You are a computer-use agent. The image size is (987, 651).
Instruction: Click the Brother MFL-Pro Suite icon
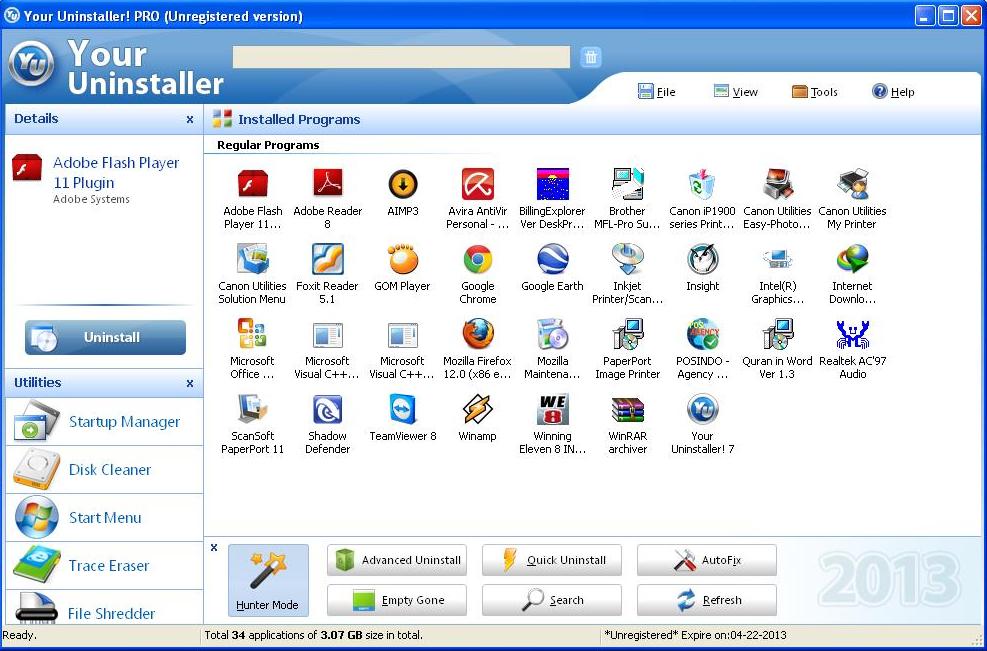(627, 184)
